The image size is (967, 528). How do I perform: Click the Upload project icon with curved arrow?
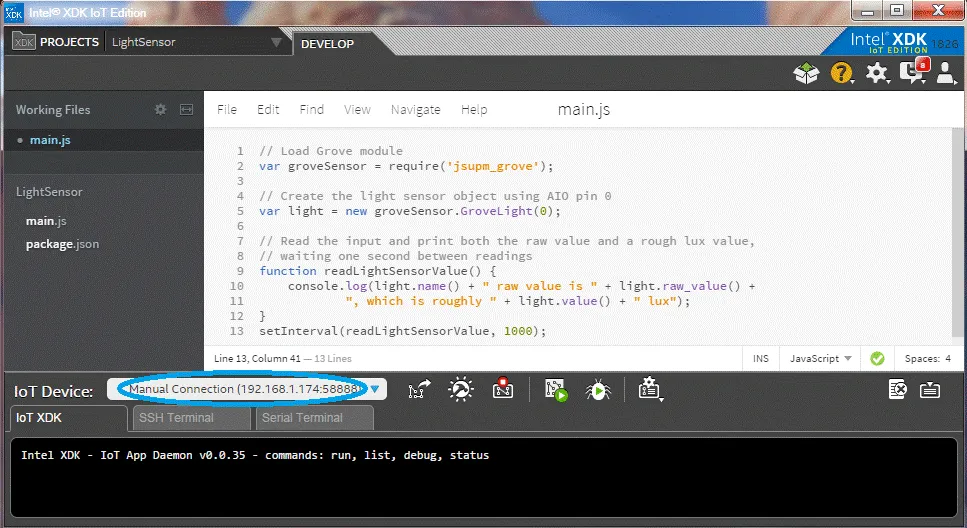click(x=420, y=390)
